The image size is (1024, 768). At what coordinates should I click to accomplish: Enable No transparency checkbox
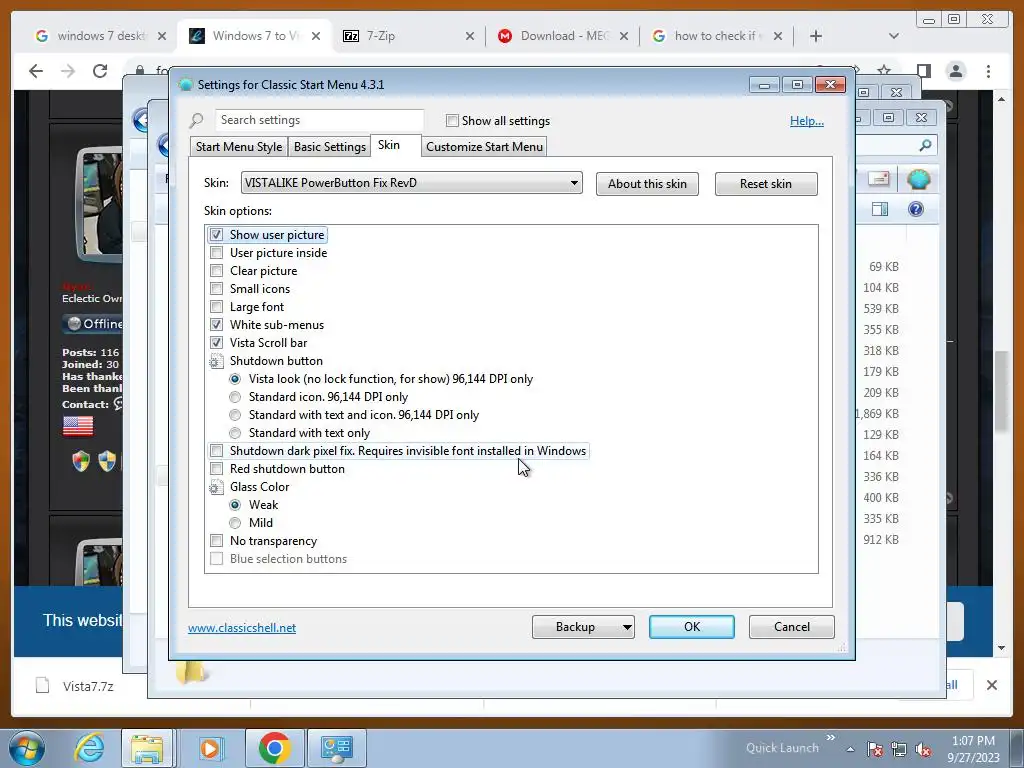click(x=216, y=541)
